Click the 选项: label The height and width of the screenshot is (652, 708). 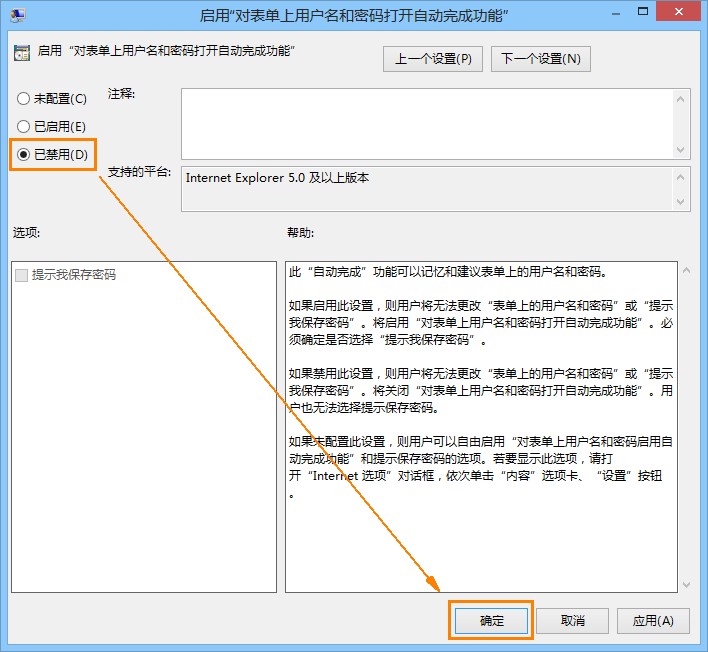click(x=26, y=233)
